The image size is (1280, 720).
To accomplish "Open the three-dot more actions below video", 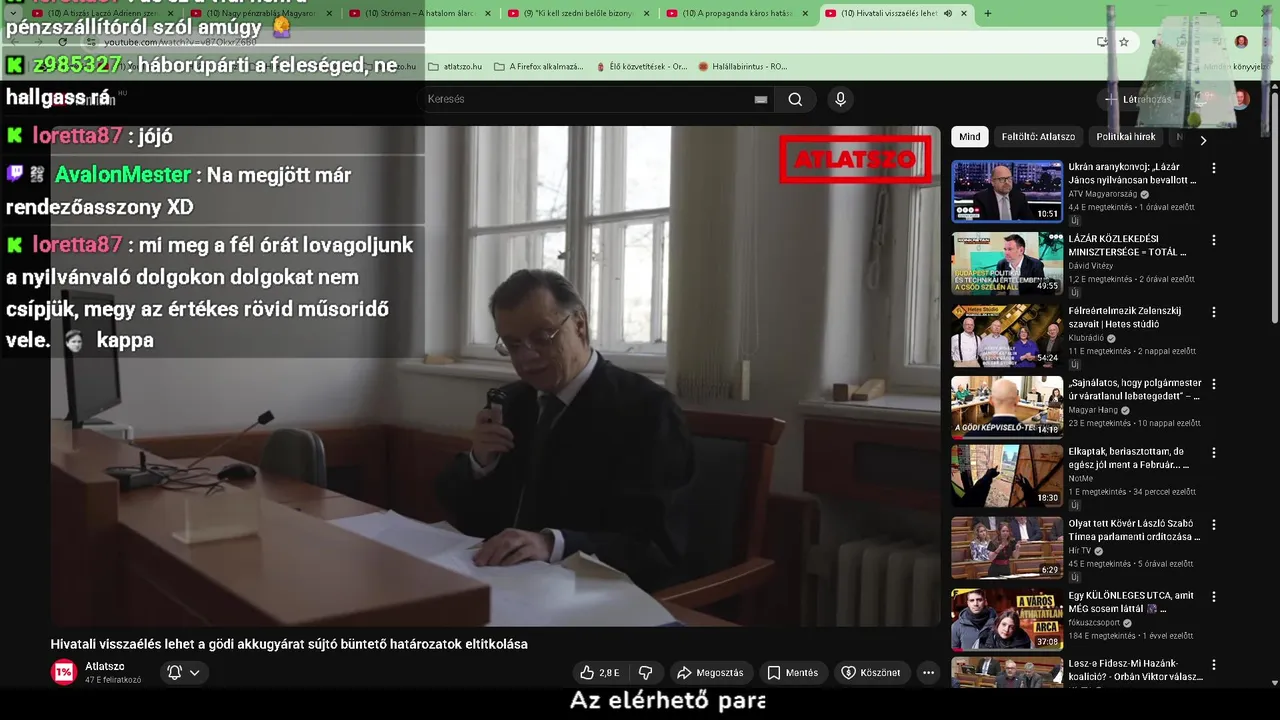I will click(x=928, y=673).
